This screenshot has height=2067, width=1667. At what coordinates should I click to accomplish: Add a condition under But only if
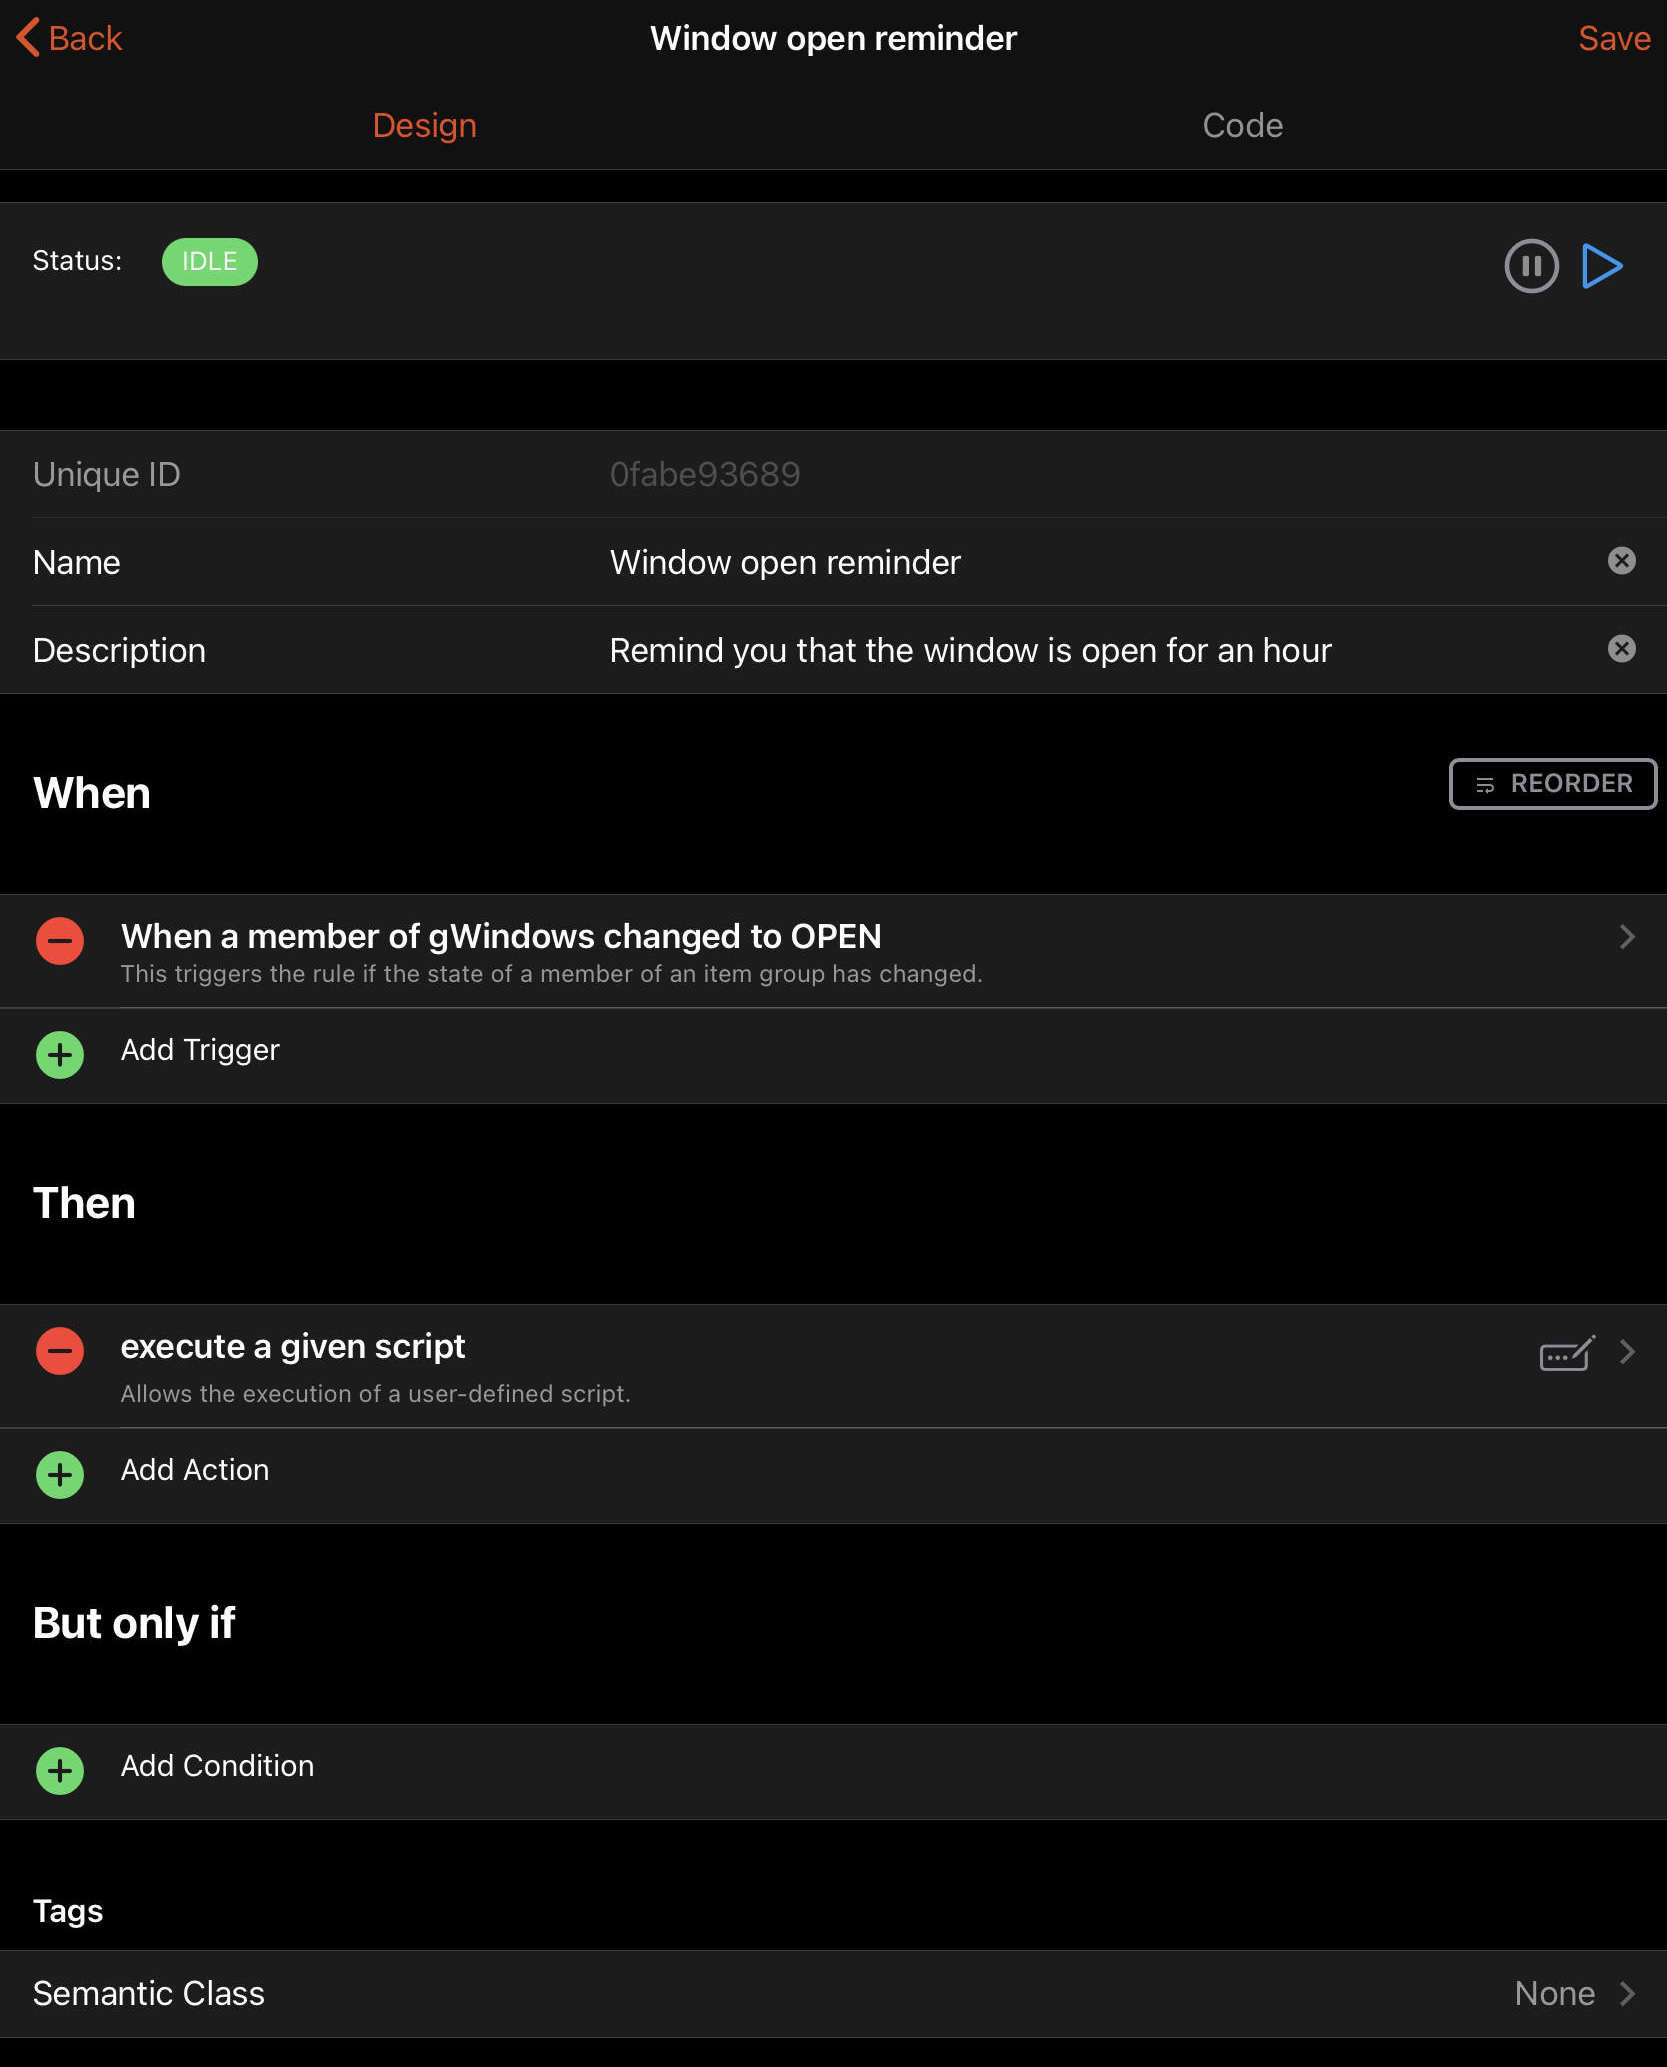click(x=59, y=1770)
